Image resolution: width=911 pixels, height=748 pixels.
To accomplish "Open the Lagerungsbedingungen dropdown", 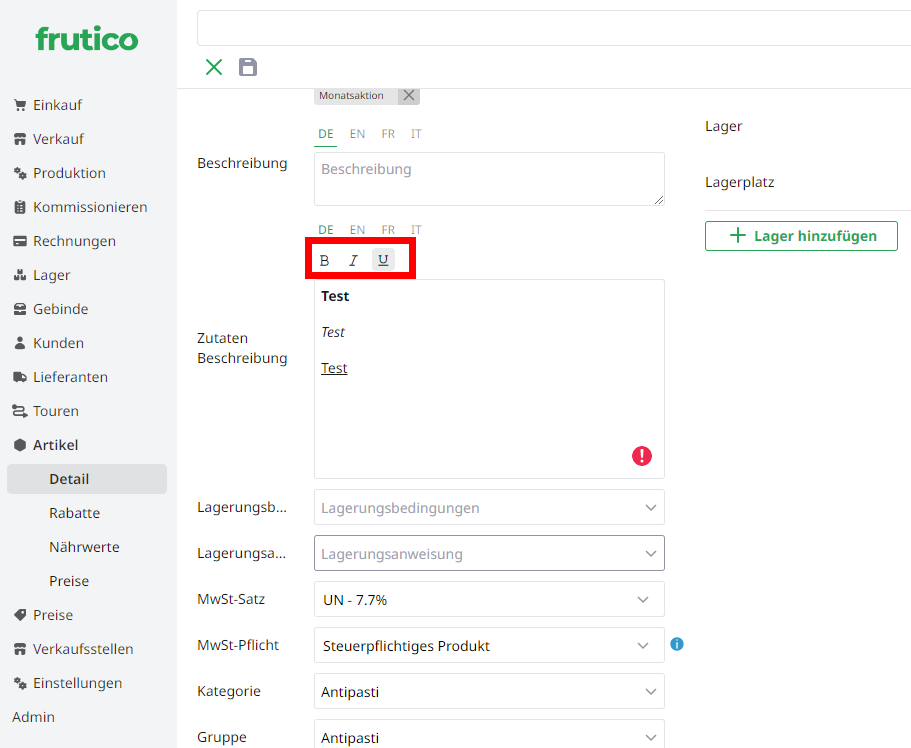I will (x=489, y=507).
